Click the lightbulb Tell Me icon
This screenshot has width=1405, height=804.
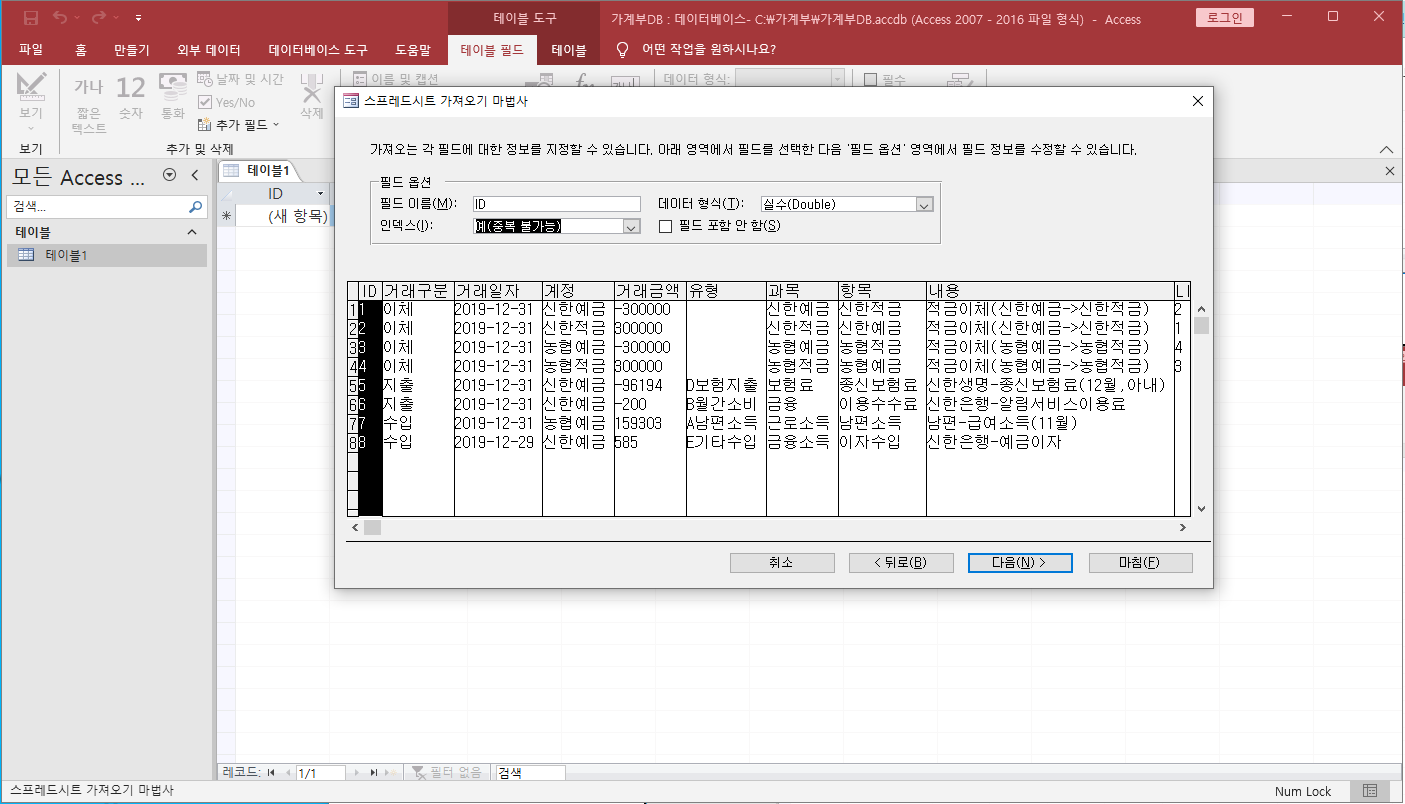pos(622,50)
